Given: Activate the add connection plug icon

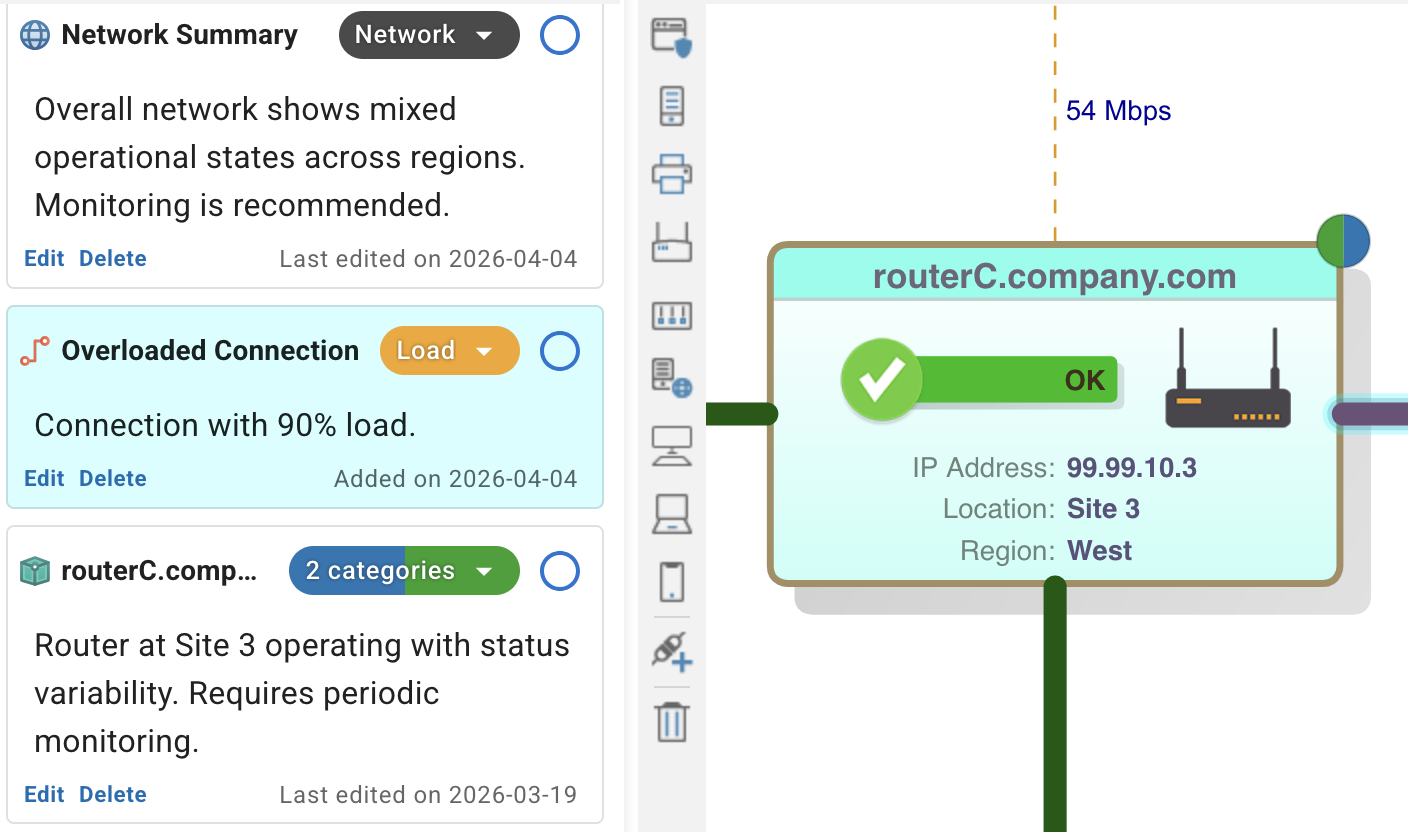Looking at the screenshot, I should (x=672, y=651).
